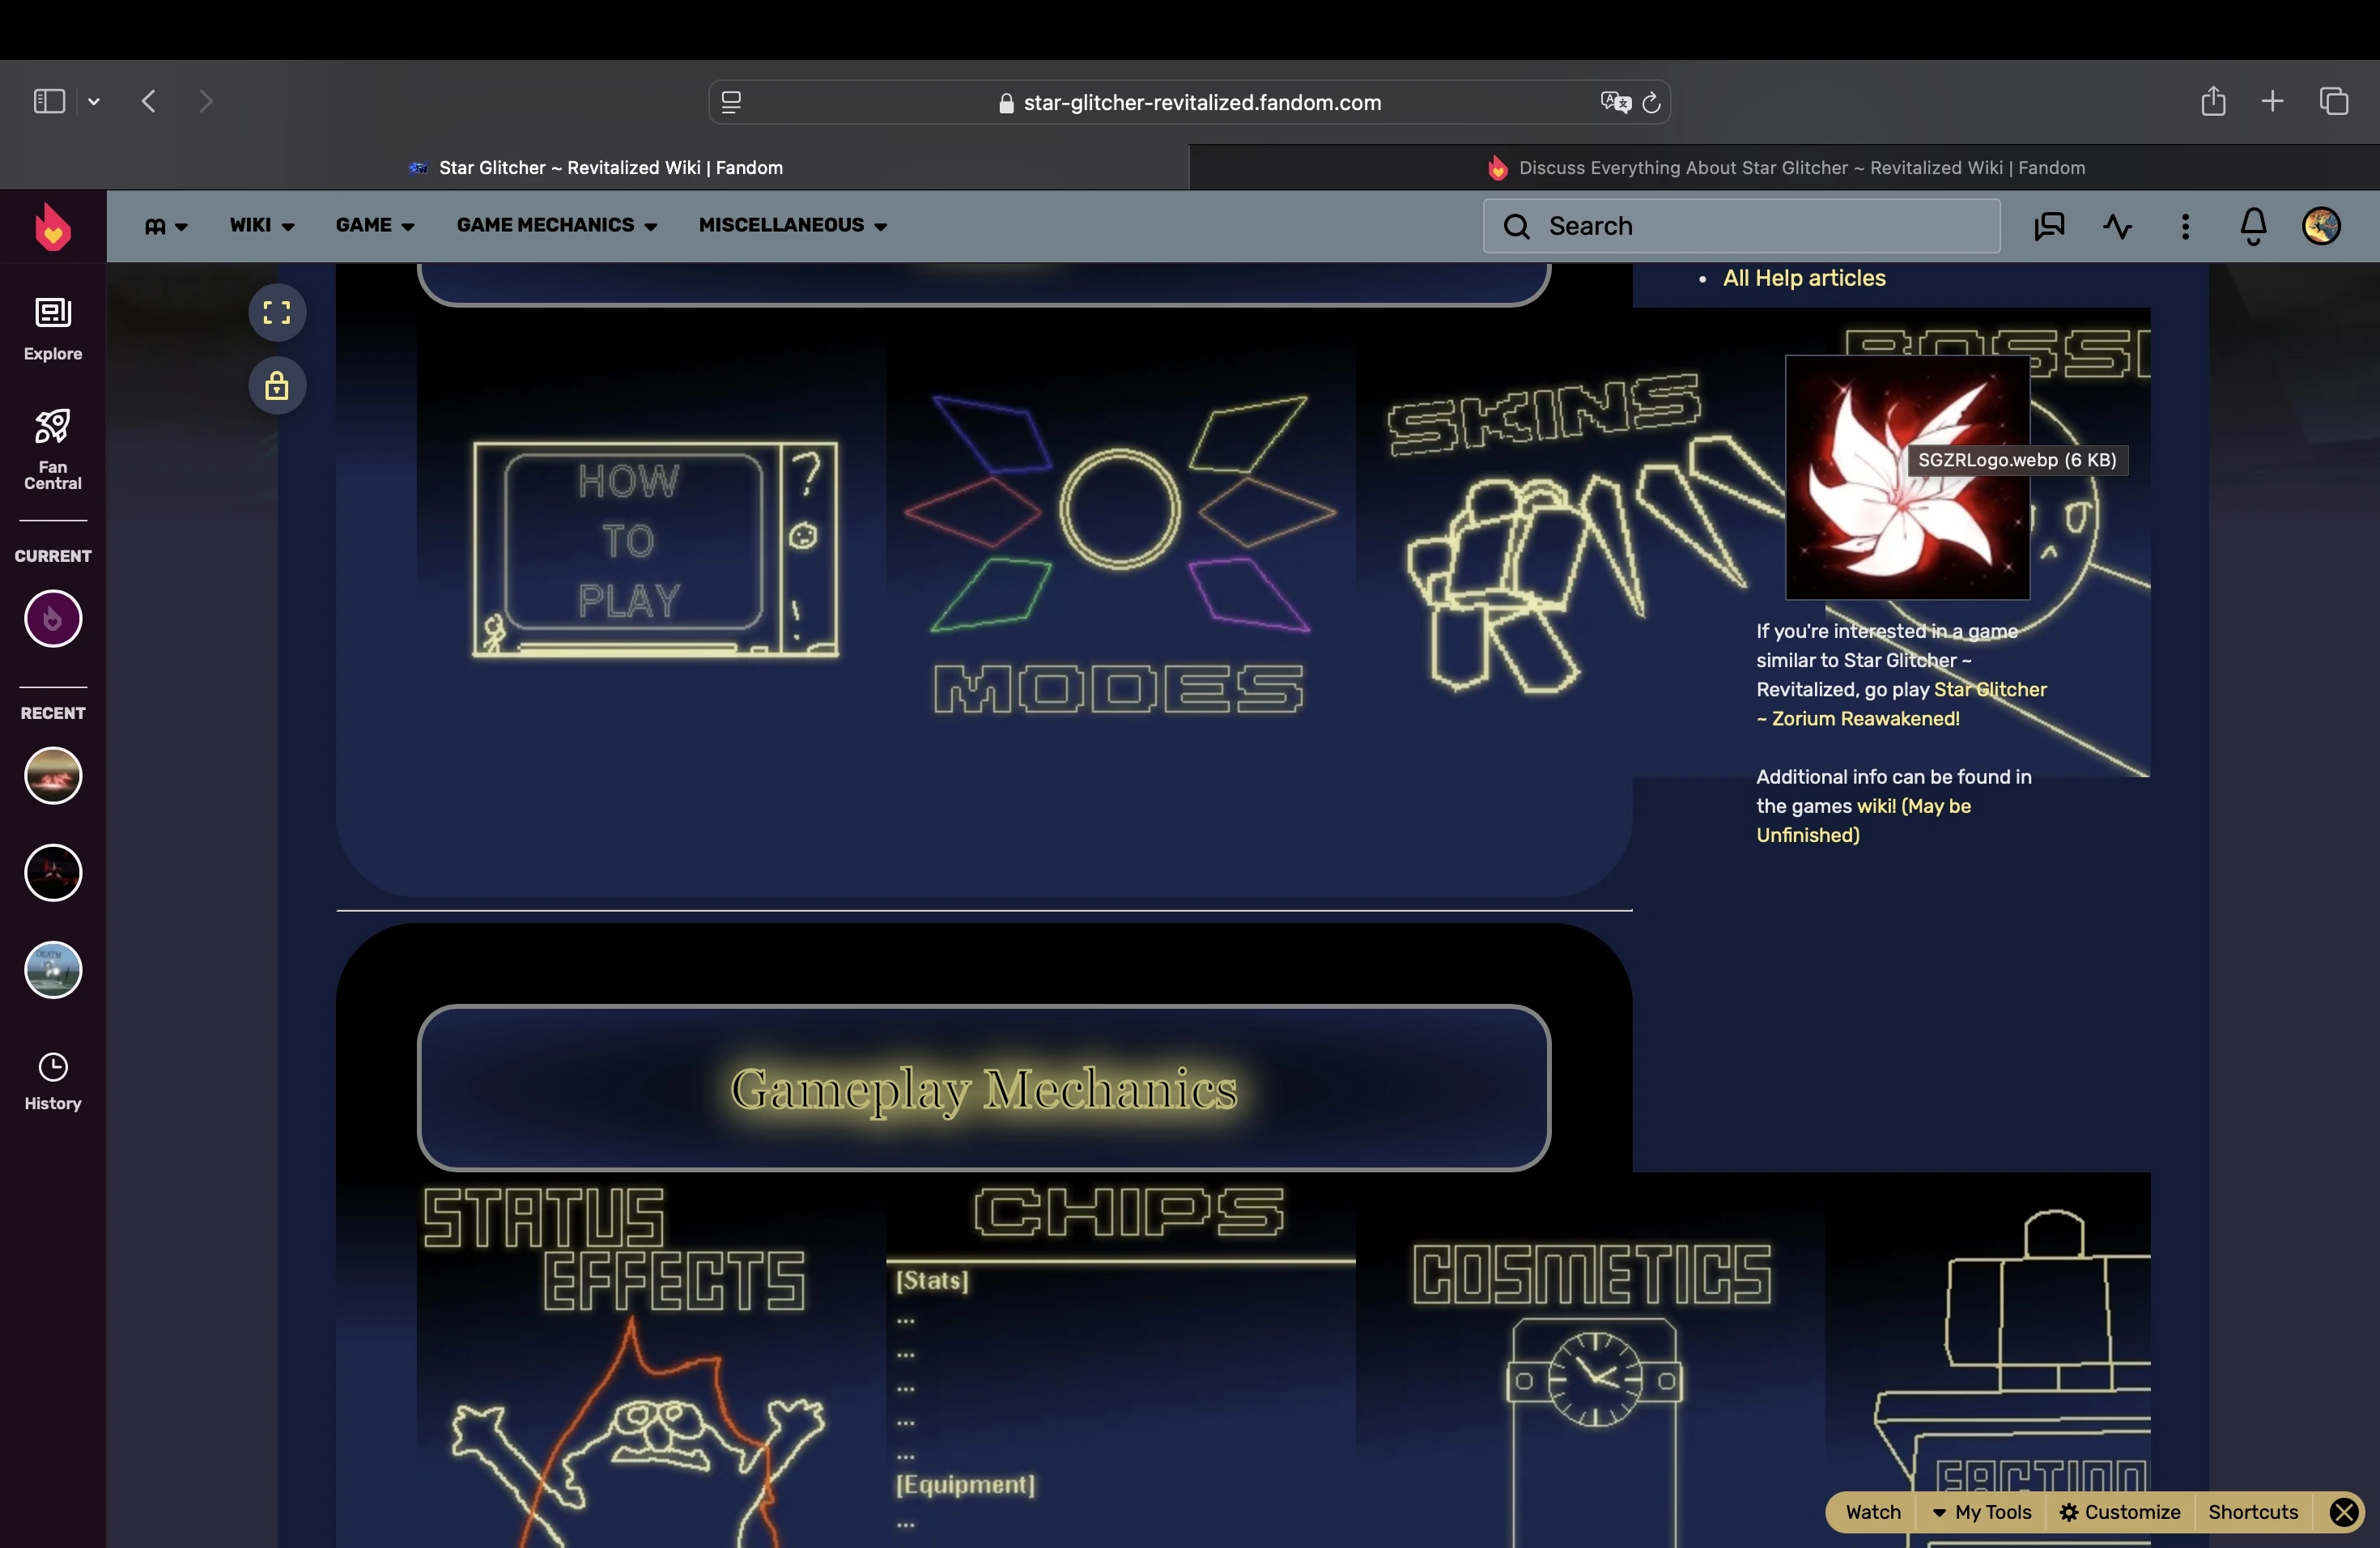Click inside the wiki Search field
Image resolution: width=2380 pixels, height=1548 pixels.
point(1740,226)
